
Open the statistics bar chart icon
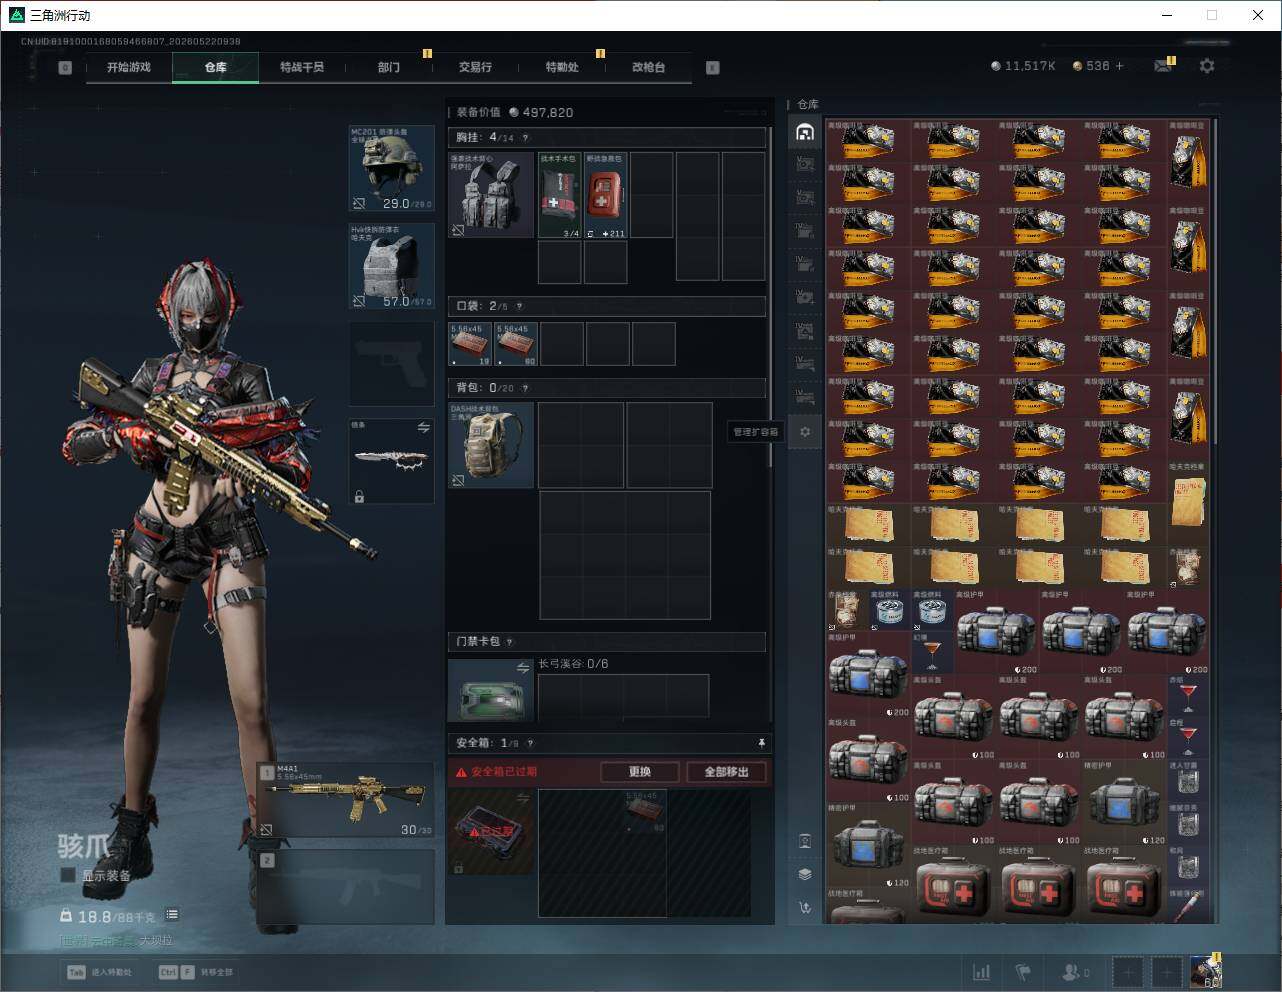click(982, 972)
